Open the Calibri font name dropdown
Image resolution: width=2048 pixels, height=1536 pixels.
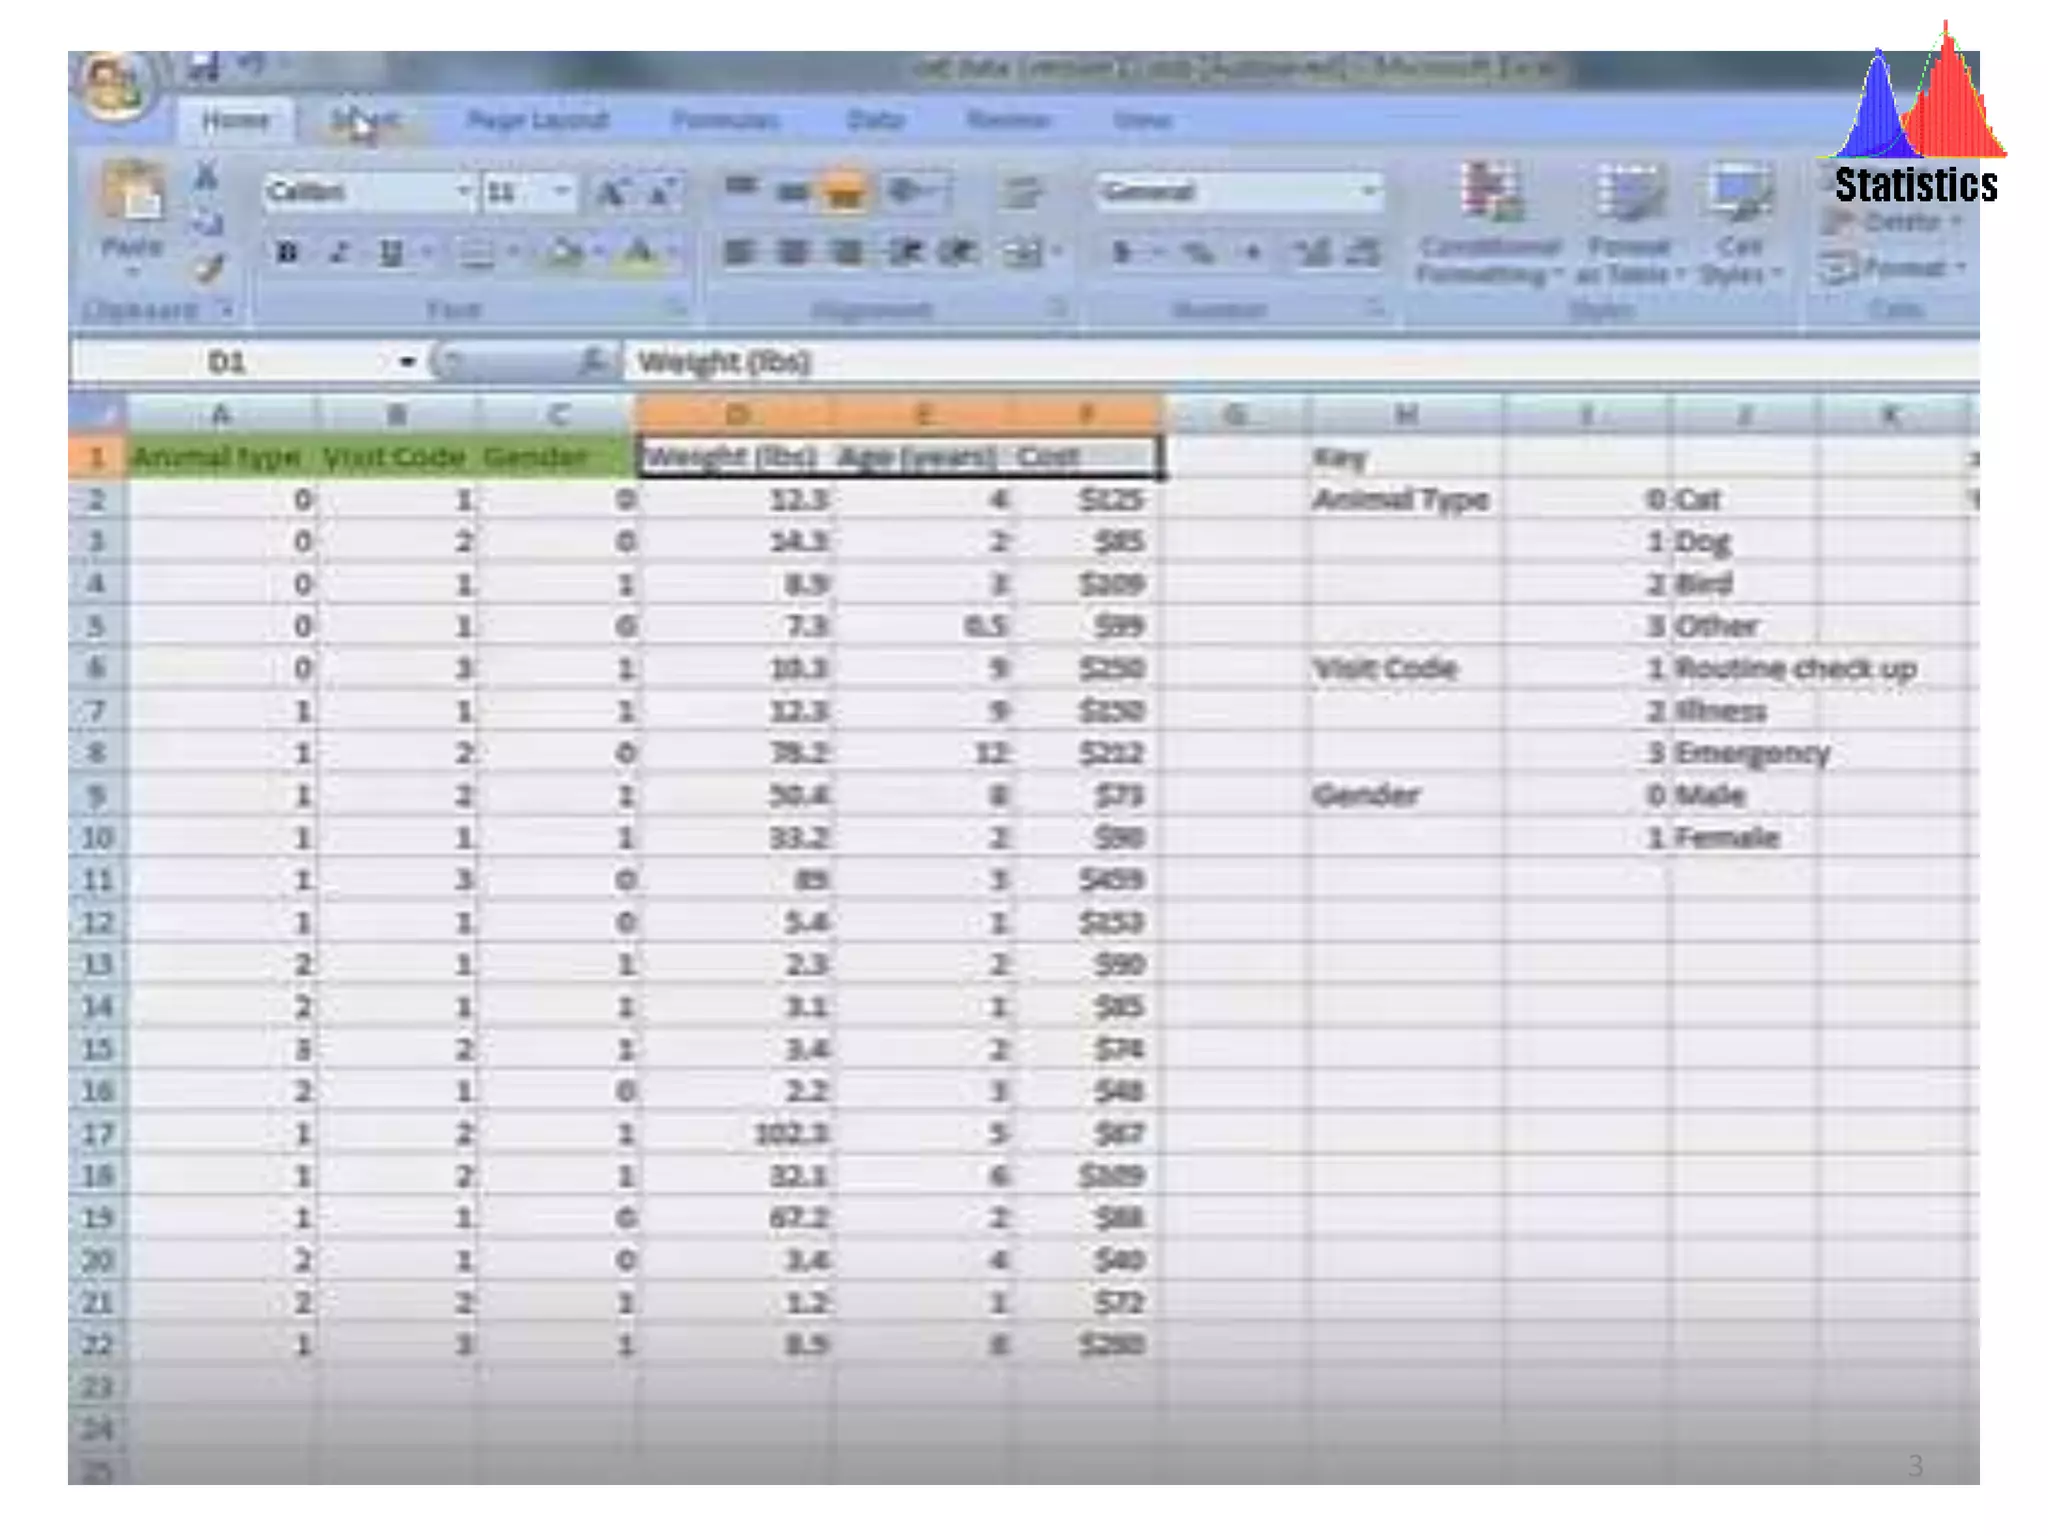click(x=462, y=191)
